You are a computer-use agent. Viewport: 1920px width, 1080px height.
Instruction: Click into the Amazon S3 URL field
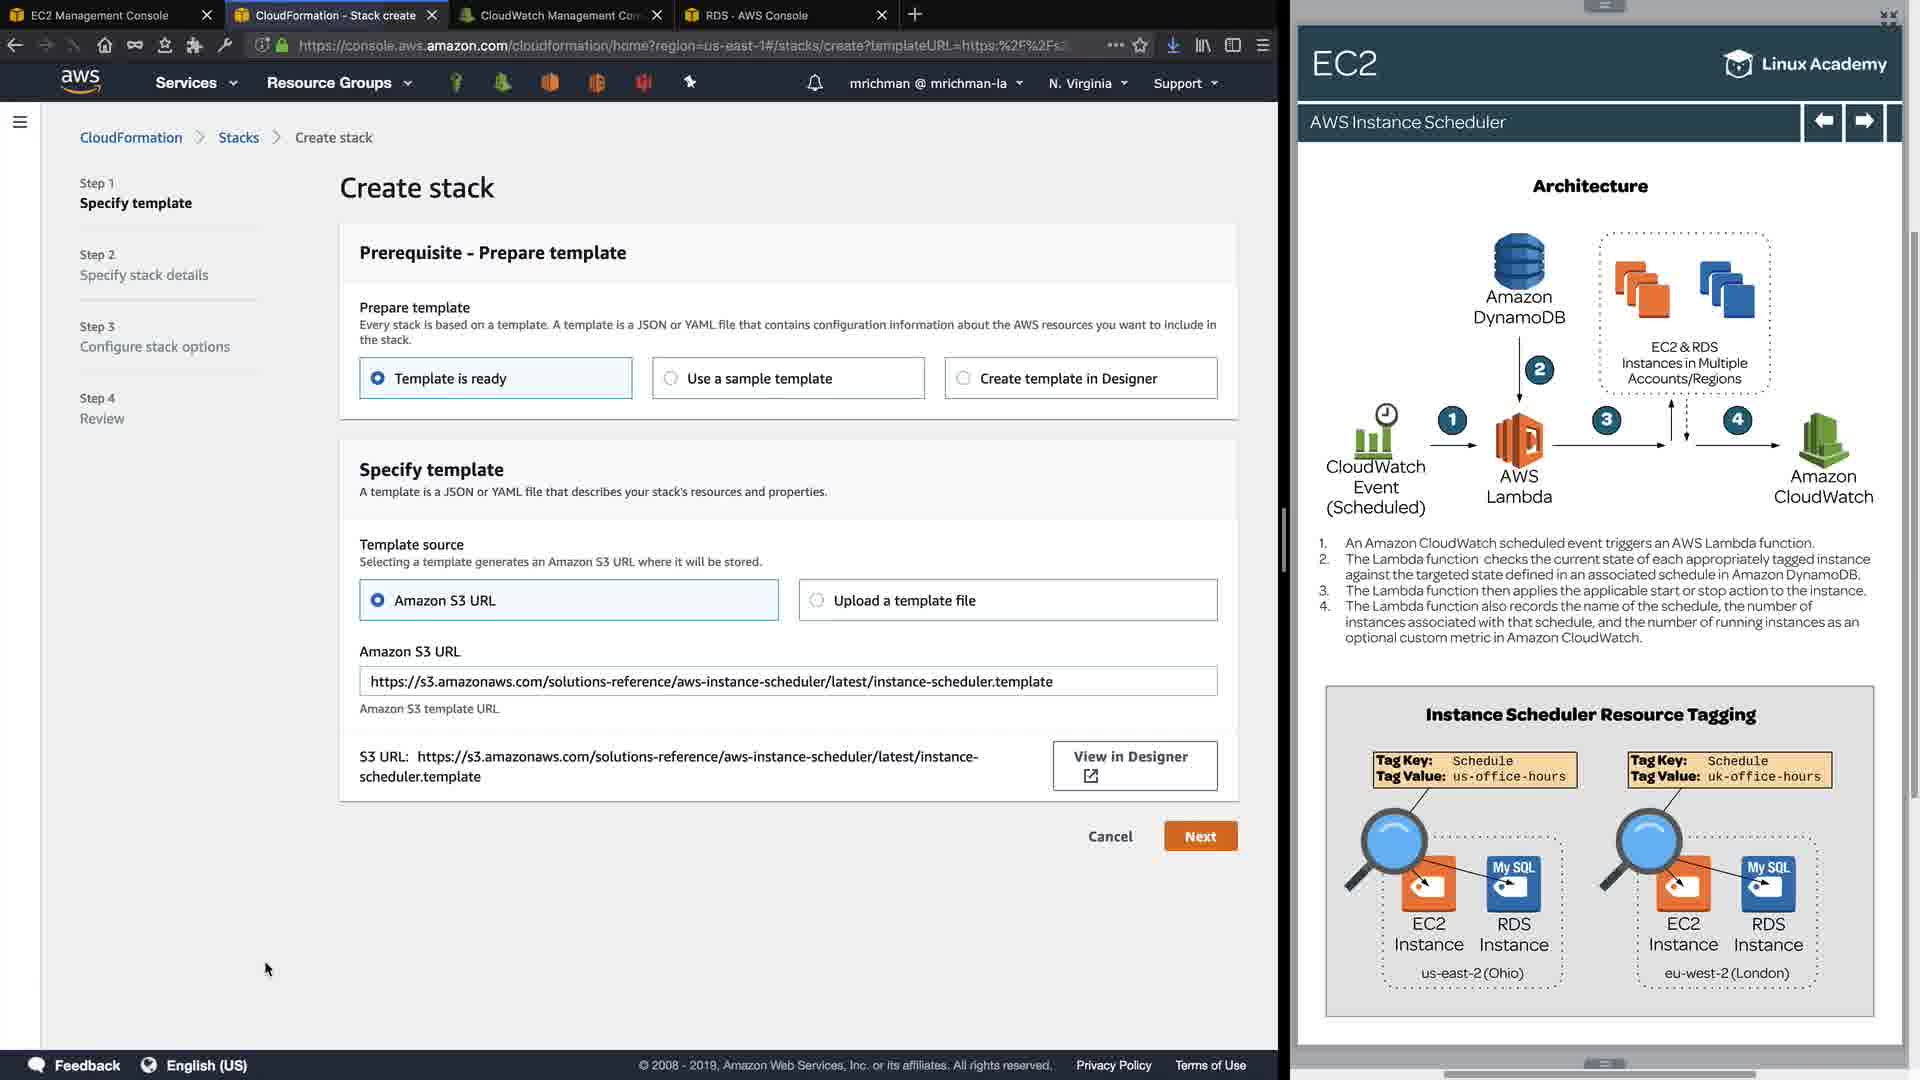(x=788, y=682)
